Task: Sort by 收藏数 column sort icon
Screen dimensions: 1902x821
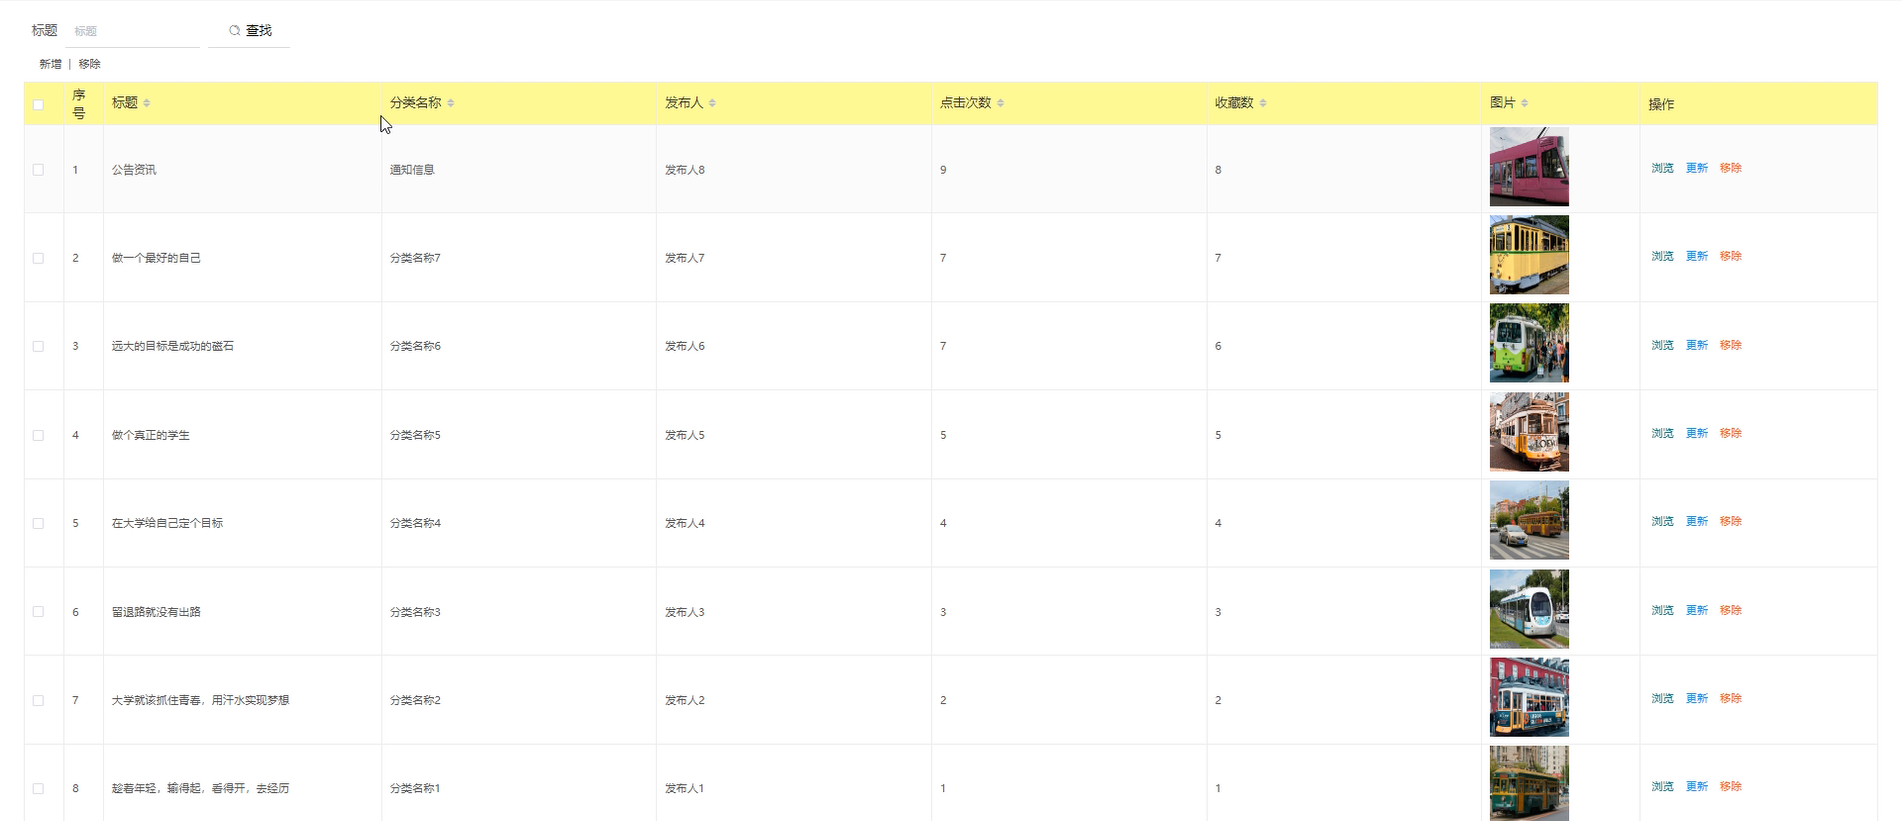Action: (x=1263, y=103)
